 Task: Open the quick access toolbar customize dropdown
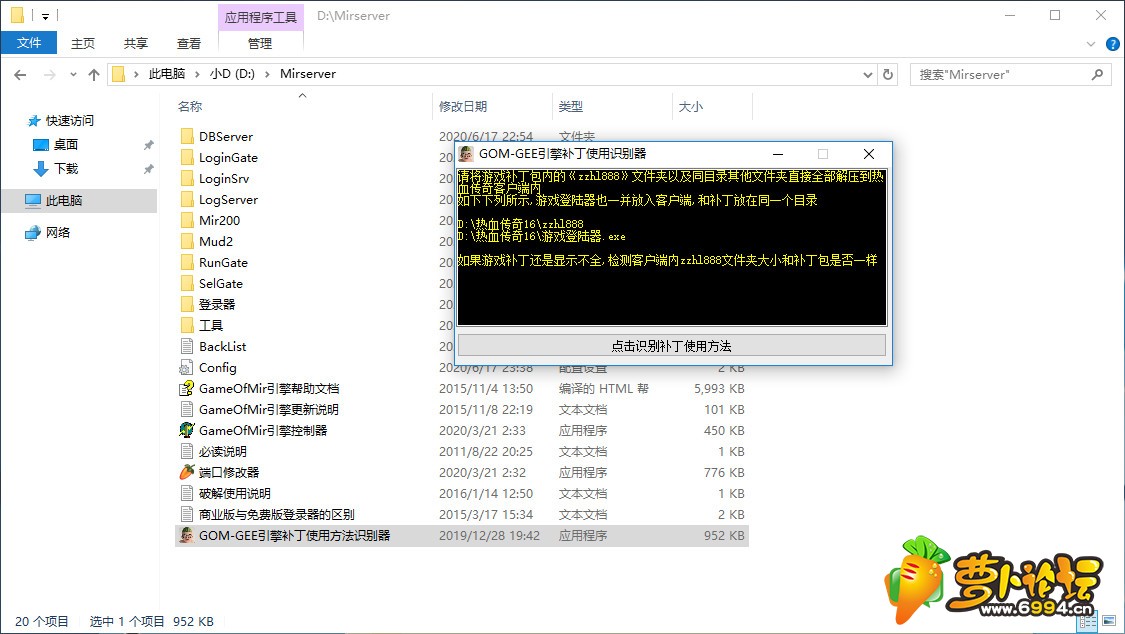44,16
